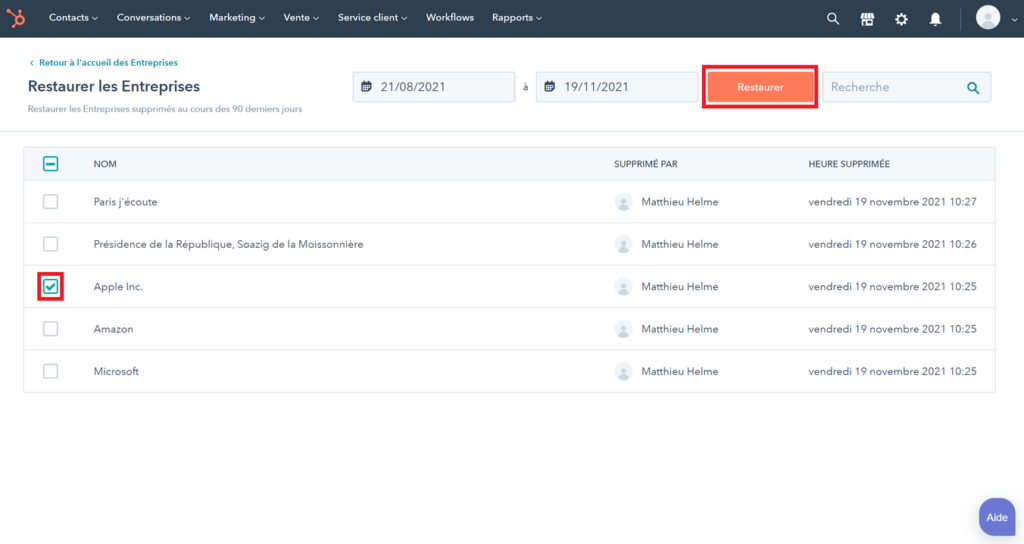Click the calendar icon beside 21/08/2021
Viewport: 1024px width, 544px height.
pos(366,87)
